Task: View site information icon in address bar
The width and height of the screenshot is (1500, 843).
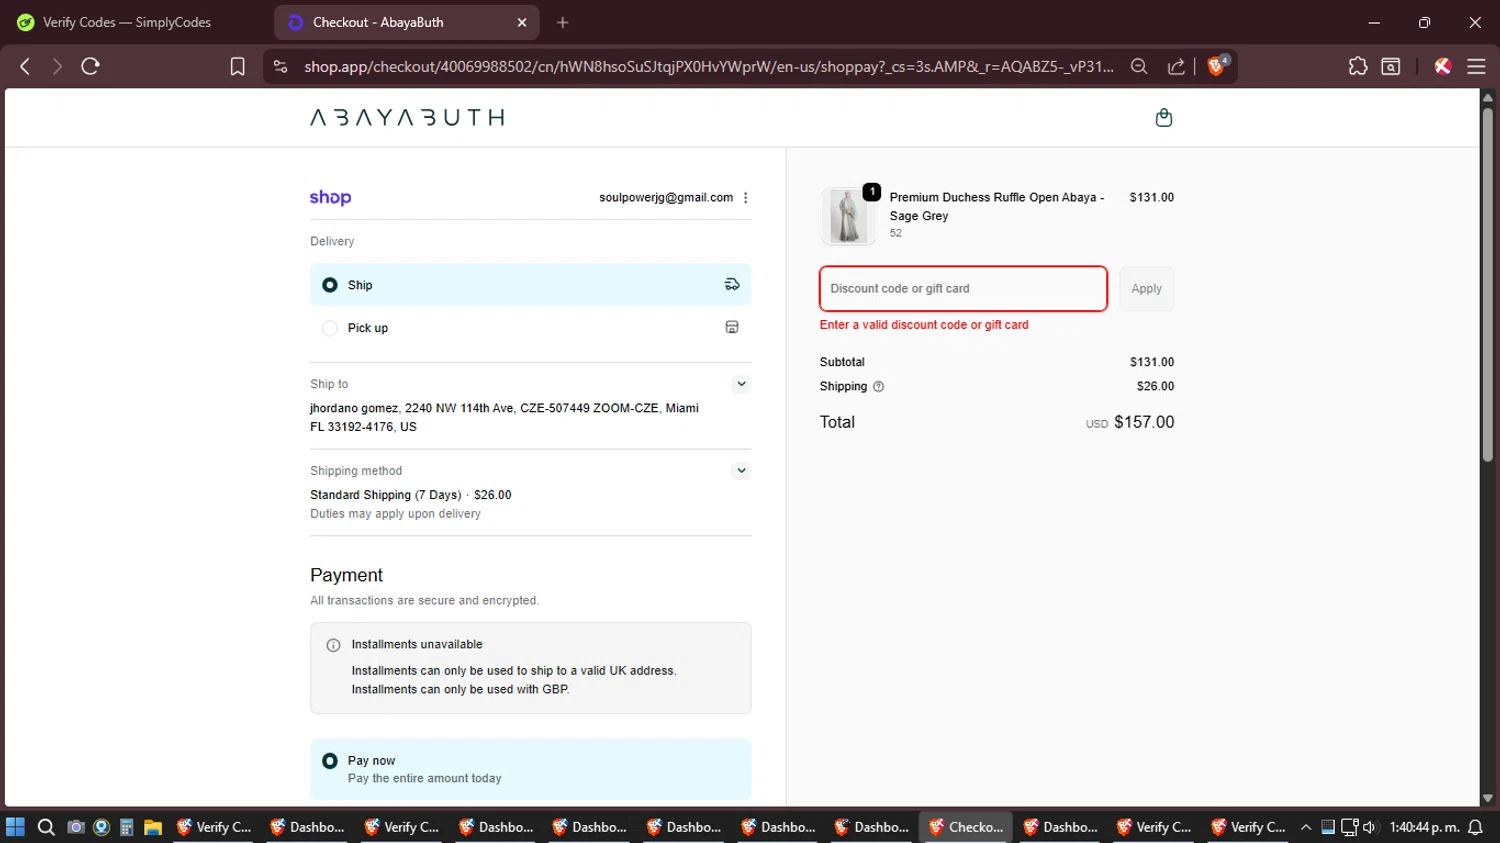Action: click(x=281, y=66)
